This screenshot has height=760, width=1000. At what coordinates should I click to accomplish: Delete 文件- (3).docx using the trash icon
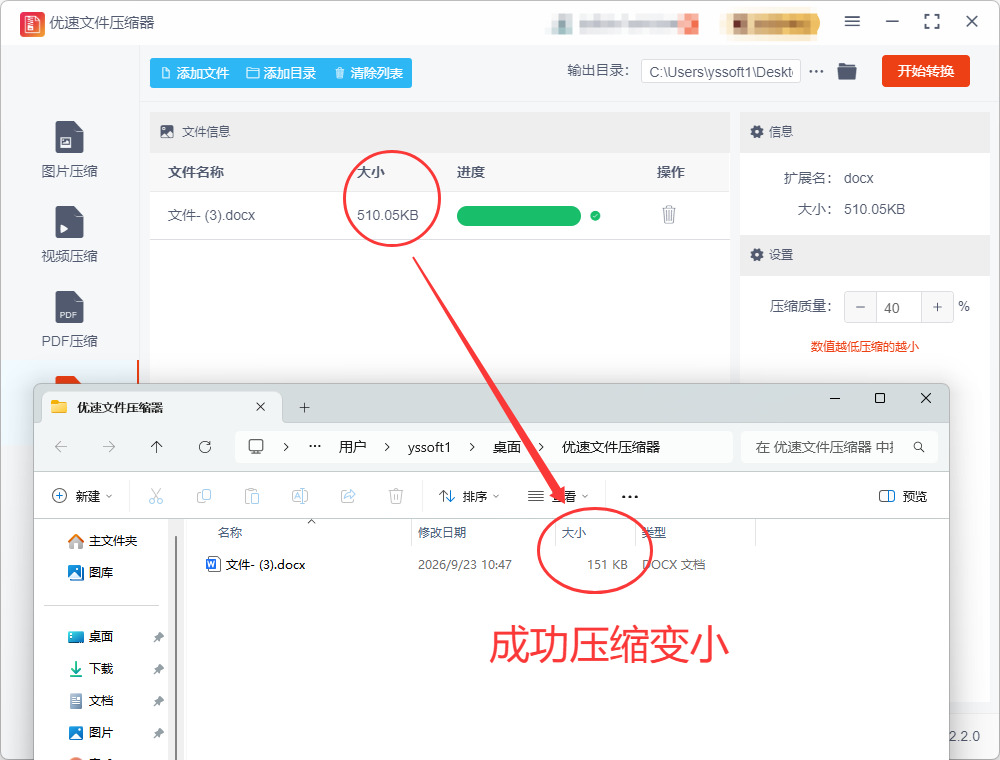point(668,214)
